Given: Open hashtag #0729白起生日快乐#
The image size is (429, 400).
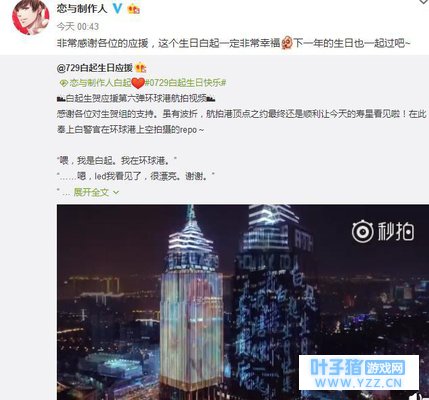Looking at the screenshot, I should (x=186, y=83).
